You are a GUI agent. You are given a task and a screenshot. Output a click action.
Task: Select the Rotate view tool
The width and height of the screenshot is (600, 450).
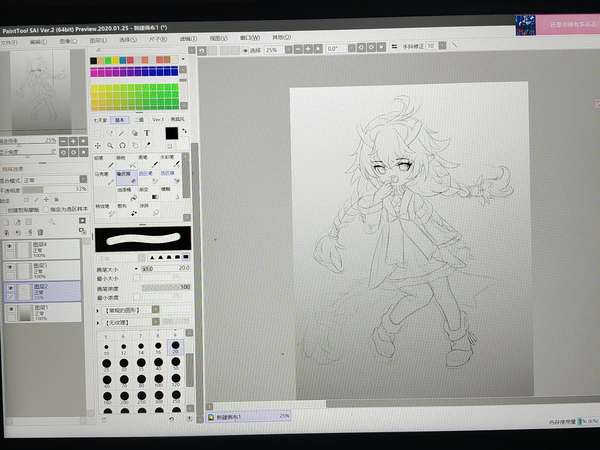(122, 146)
